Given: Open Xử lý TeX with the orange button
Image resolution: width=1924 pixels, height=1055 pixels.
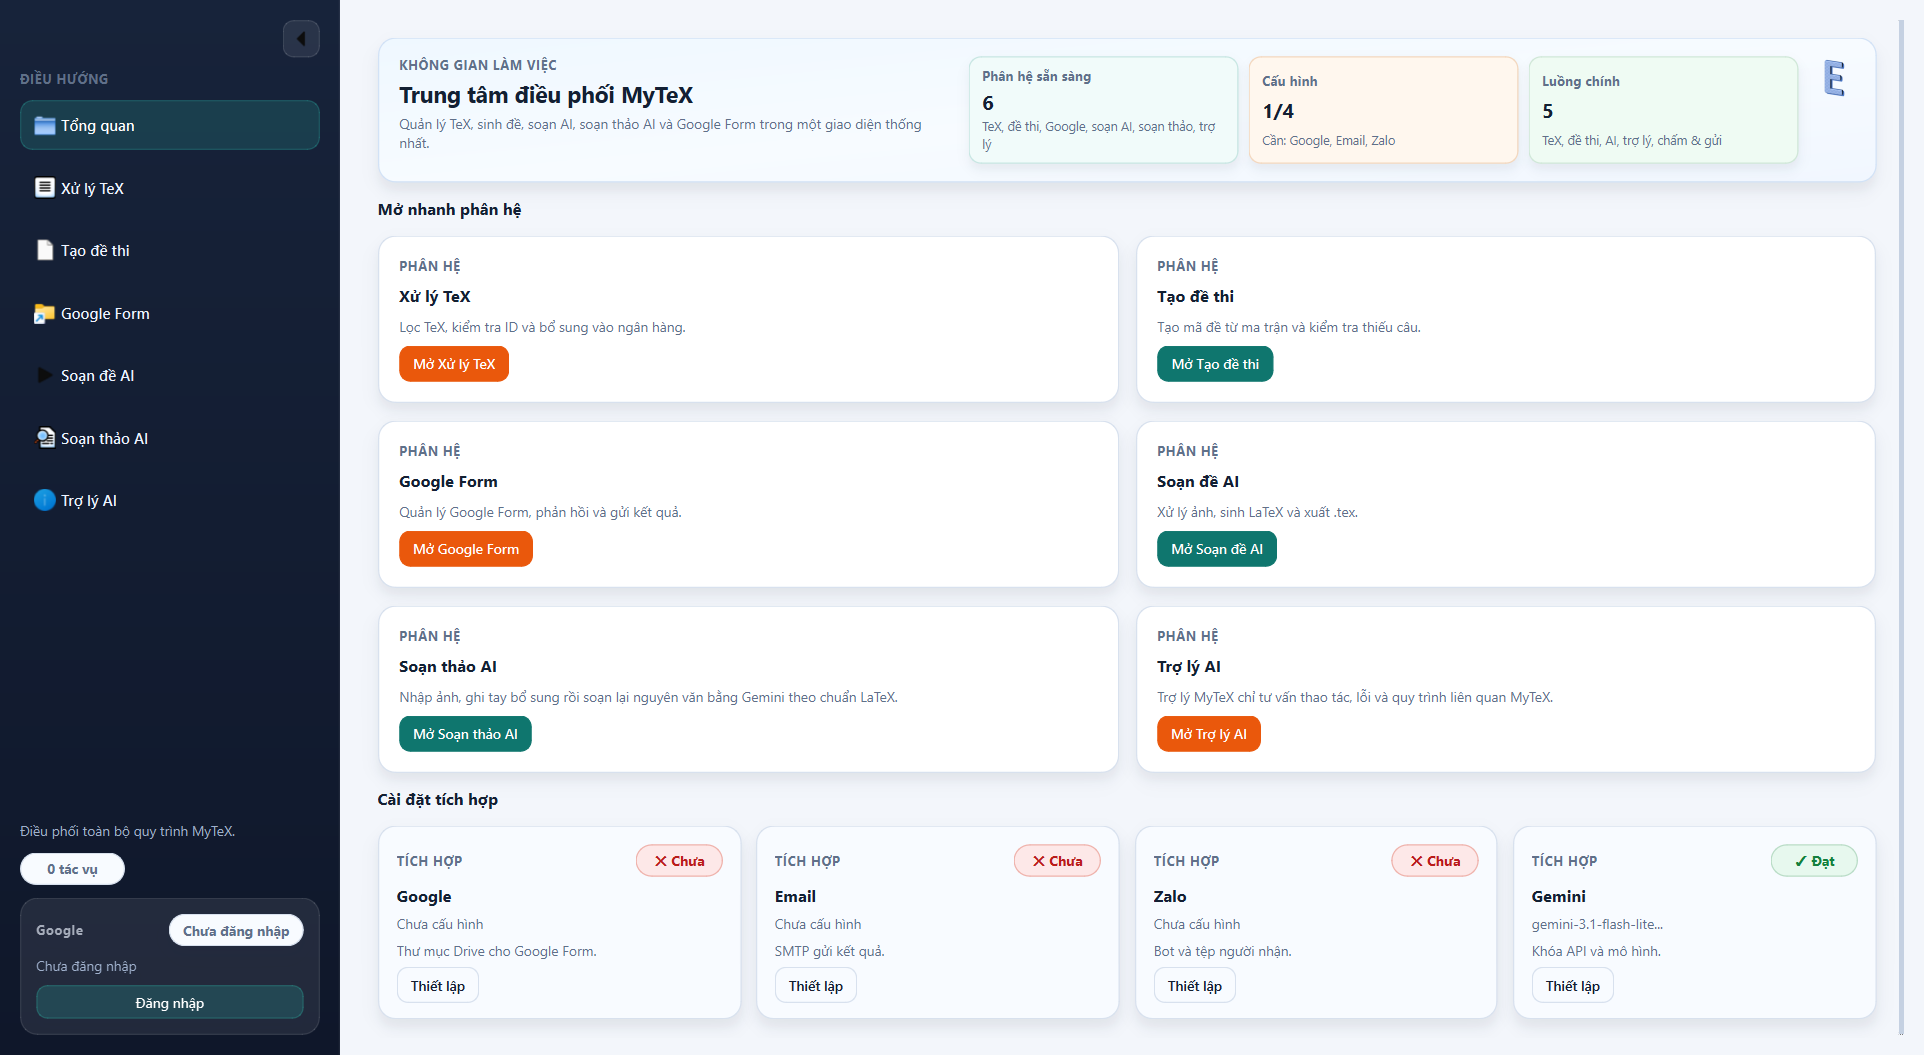Looking at the screenshot, I should [x=454, y=364].
